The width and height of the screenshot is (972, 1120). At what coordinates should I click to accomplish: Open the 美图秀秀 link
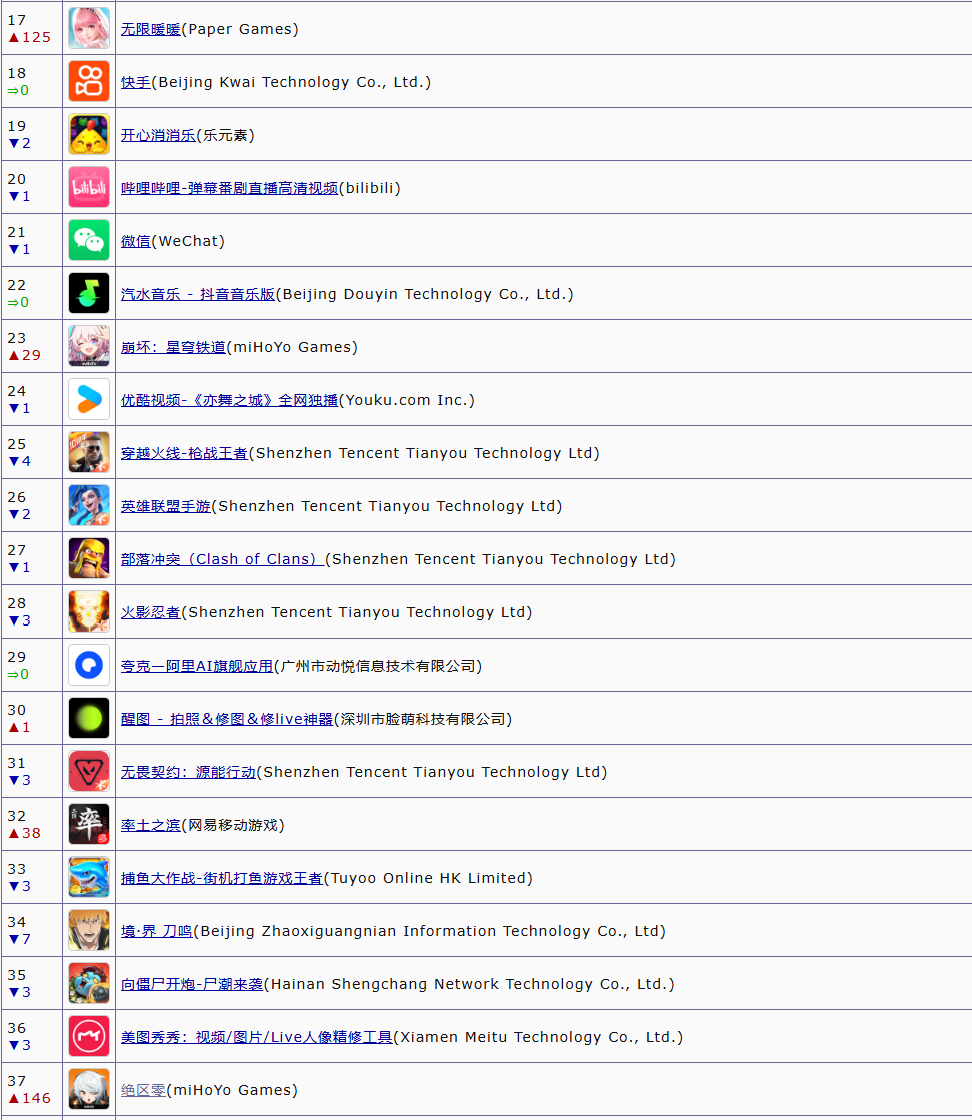point(256,1037)
